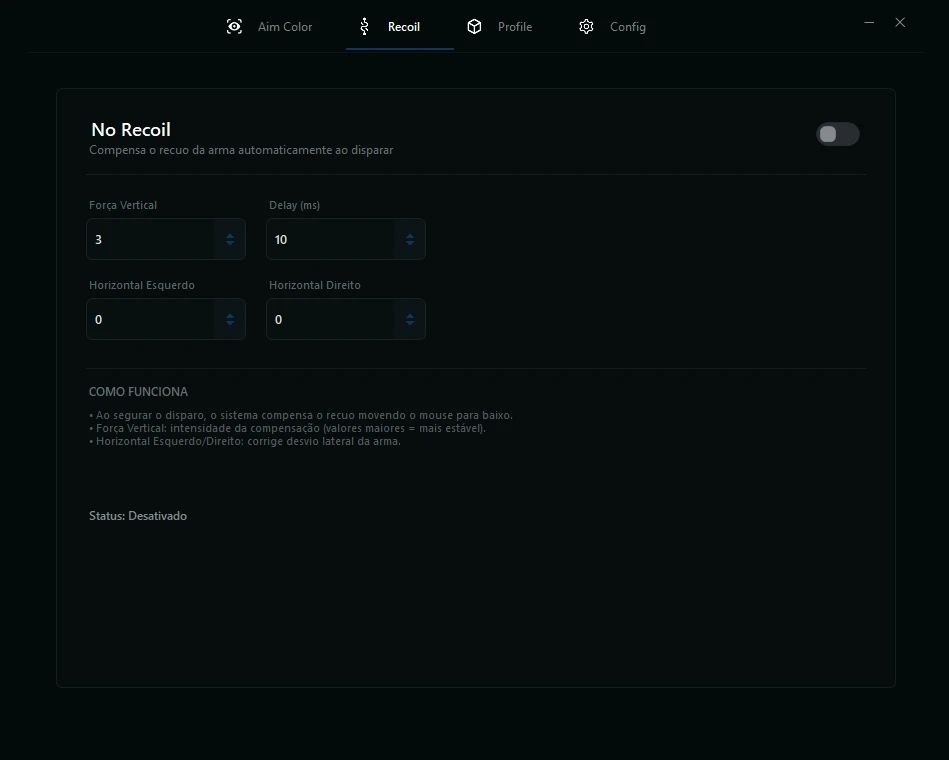Increase Delay (ms) with up arrow
949x760 pixels.
tap(410, 235)
